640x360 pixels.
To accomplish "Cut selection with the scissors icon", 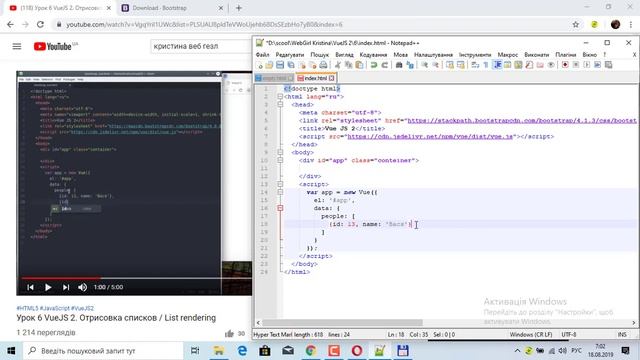I will click(338, 65).
